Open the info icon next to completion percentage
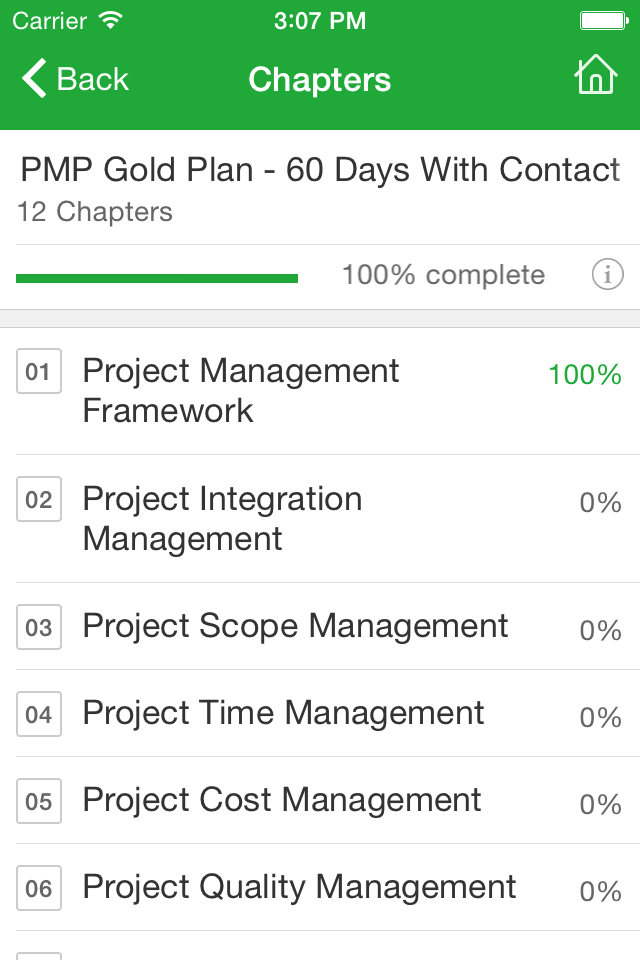The height and width of the screenshot is (960, 640). click(607, 274)
